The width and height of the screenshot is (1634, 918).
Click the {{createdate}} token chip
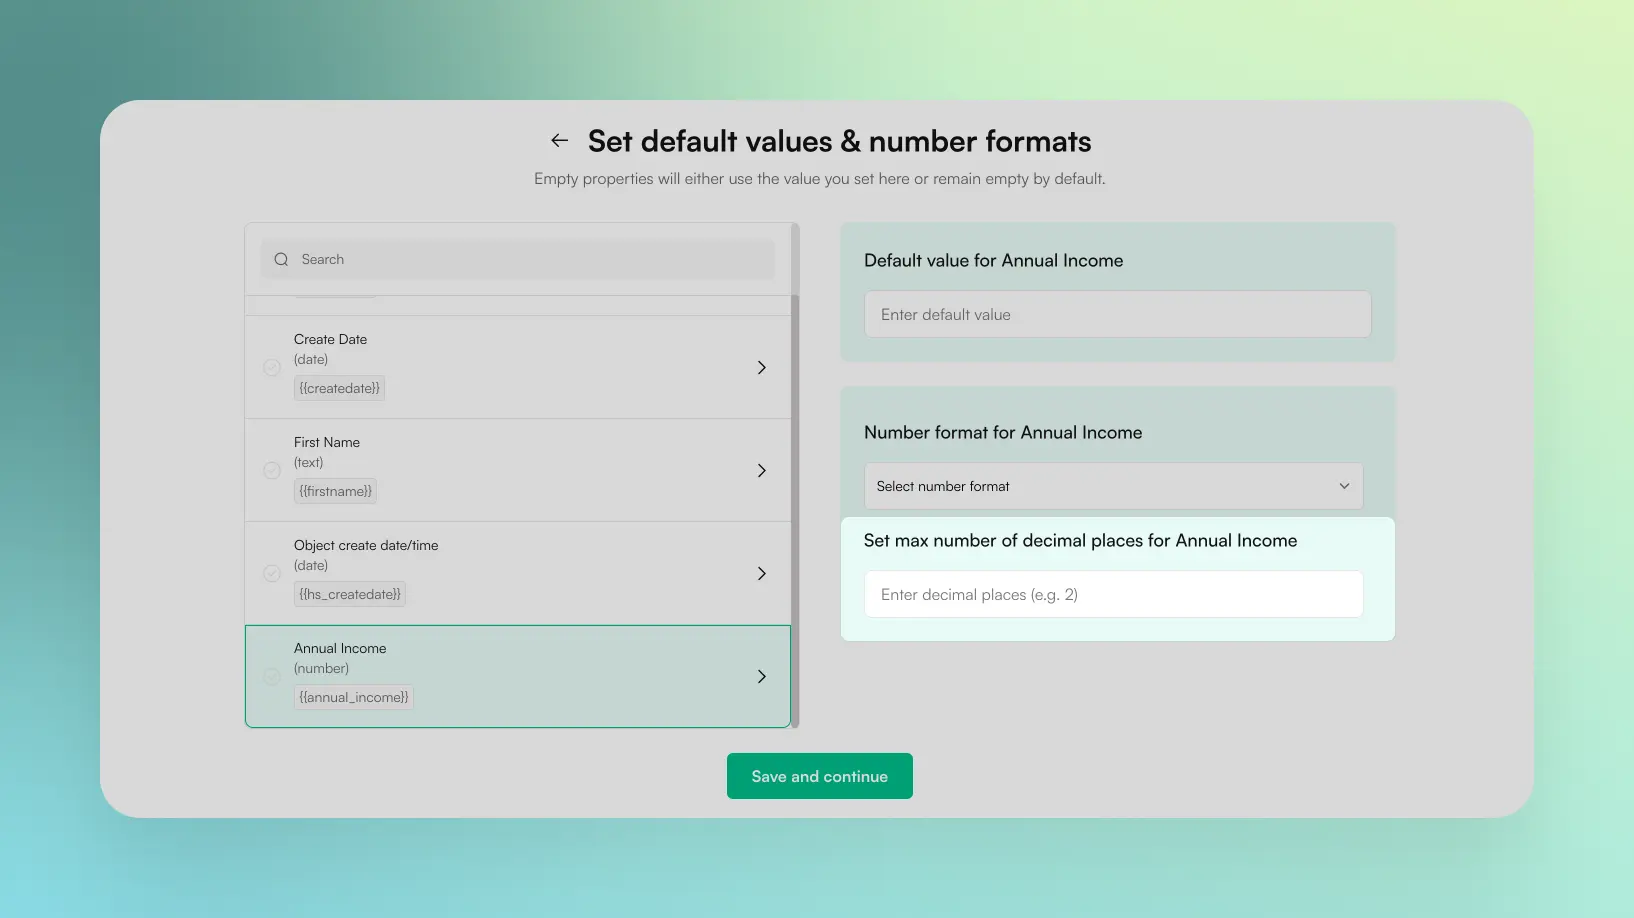(x=339, y=388)
